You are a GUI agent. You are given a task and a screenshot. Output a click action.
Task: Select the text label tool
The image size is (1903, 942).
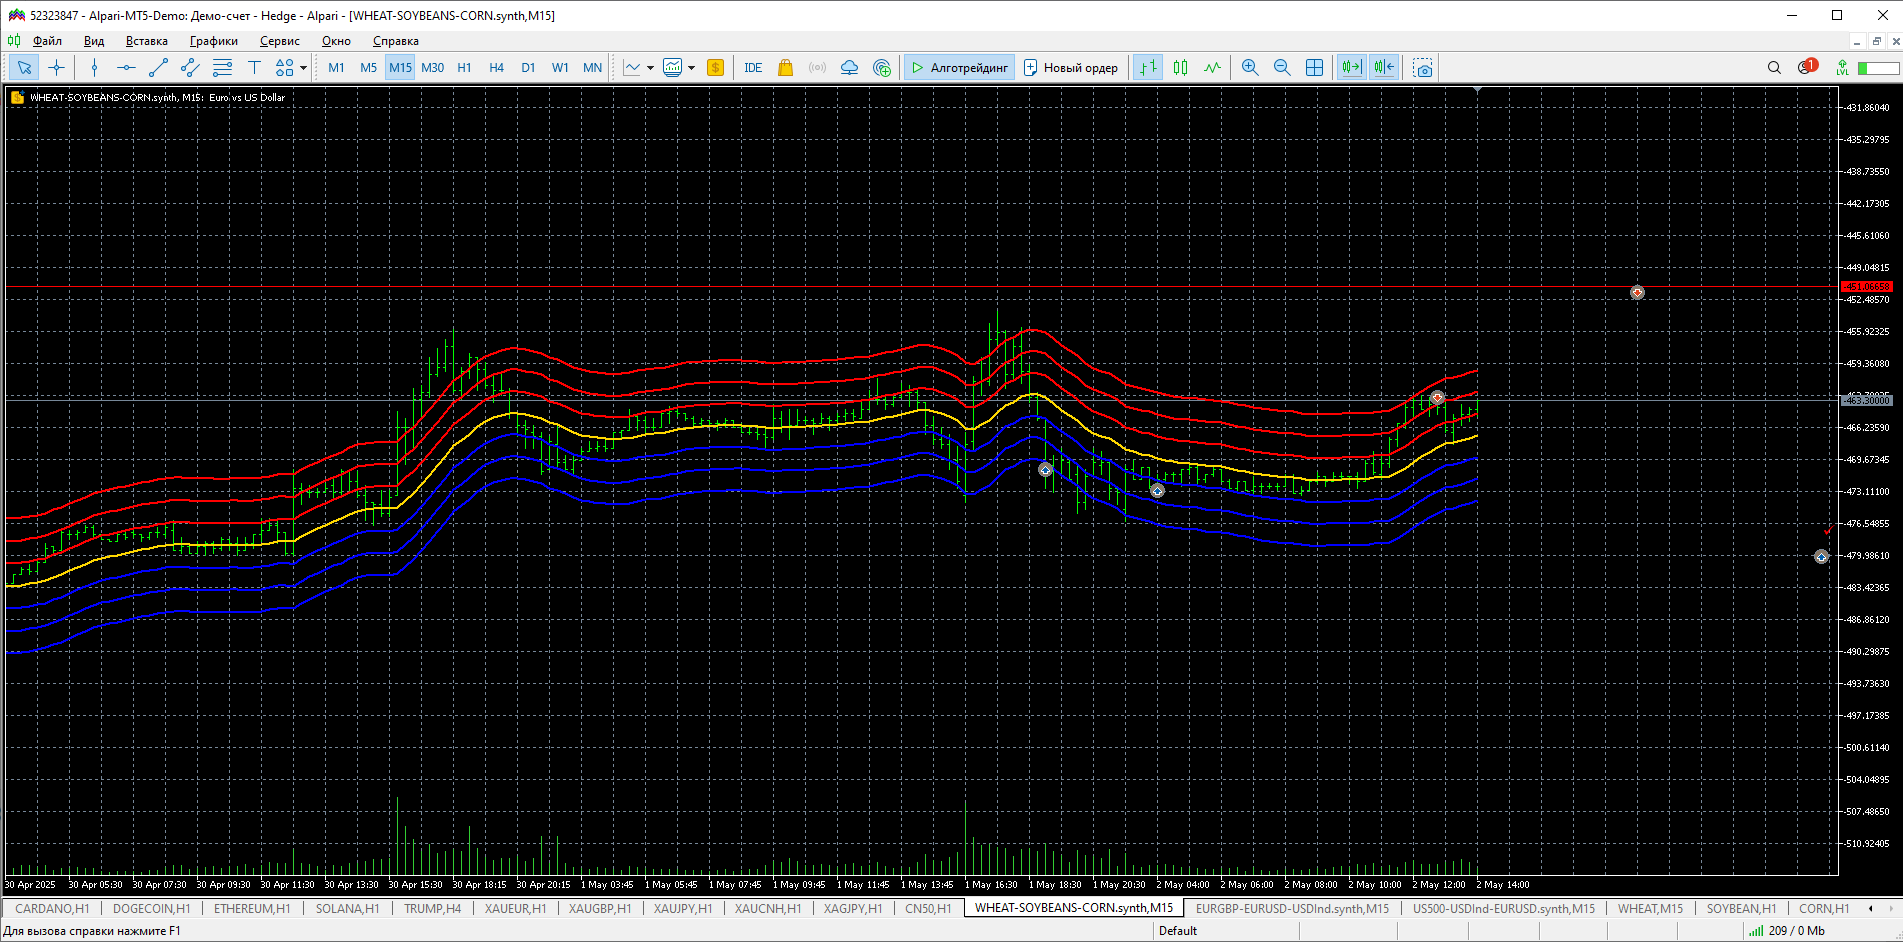coord(254,68)
